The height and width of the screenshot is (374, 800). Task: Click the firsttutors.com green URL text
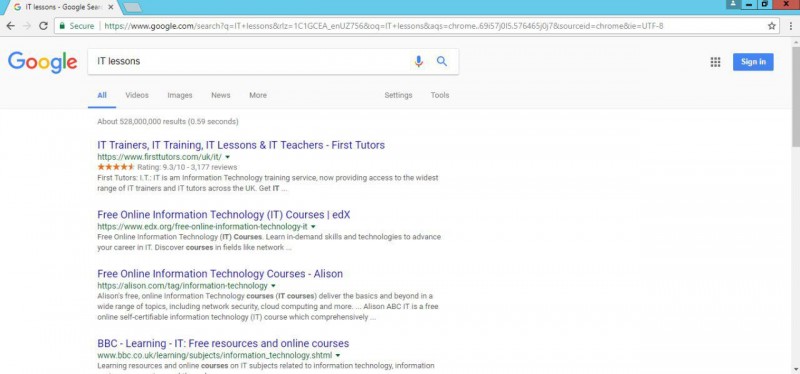coord(159,157)
